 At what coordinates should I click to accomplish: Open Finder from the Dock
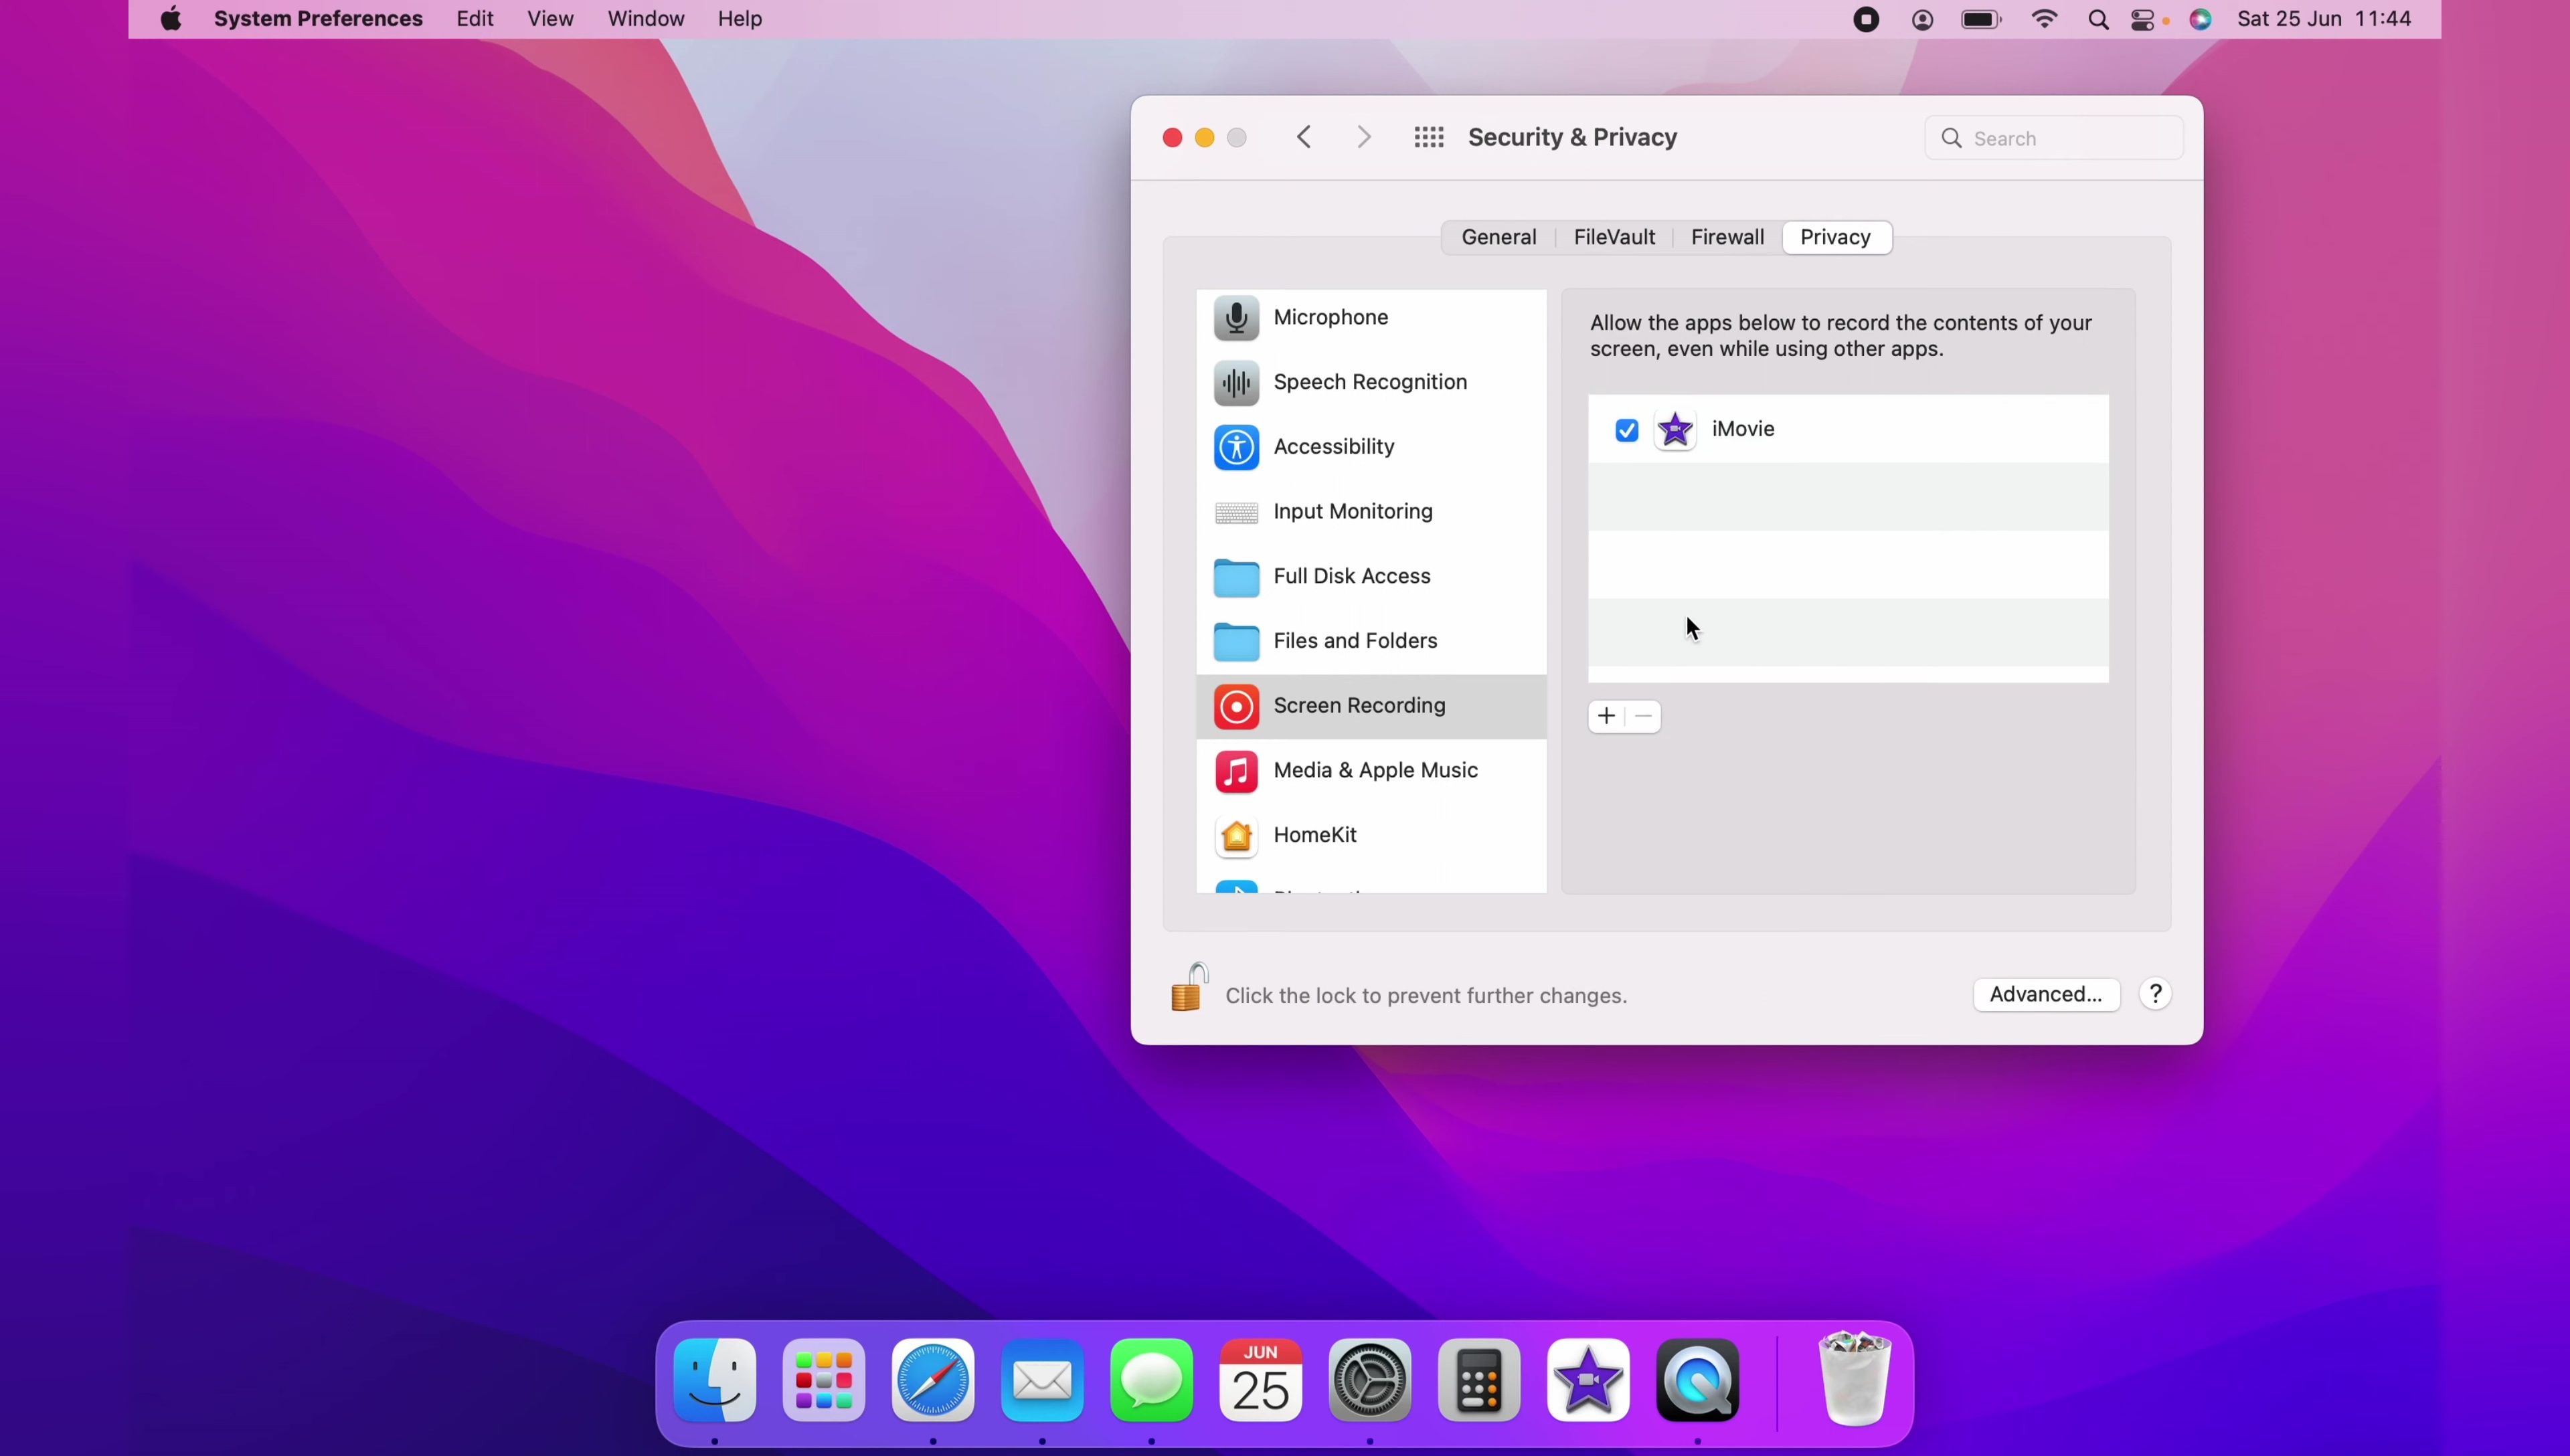click(x=715, y=1381)
